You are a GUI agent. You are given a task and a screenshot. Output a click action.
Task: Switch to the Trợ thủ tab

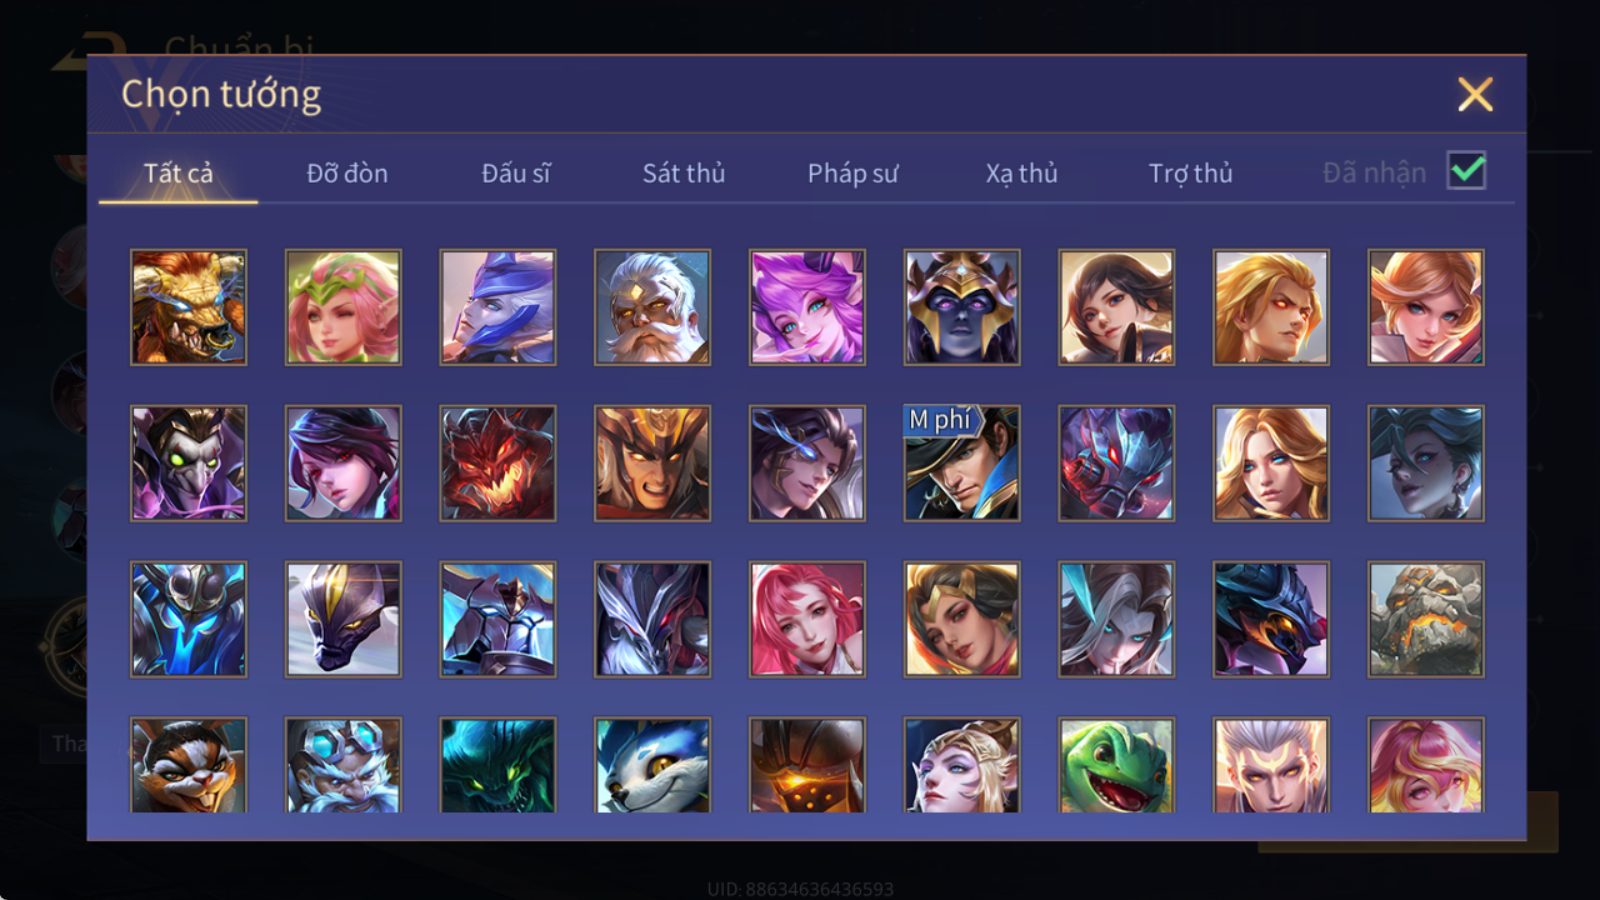pos(1190,174)
